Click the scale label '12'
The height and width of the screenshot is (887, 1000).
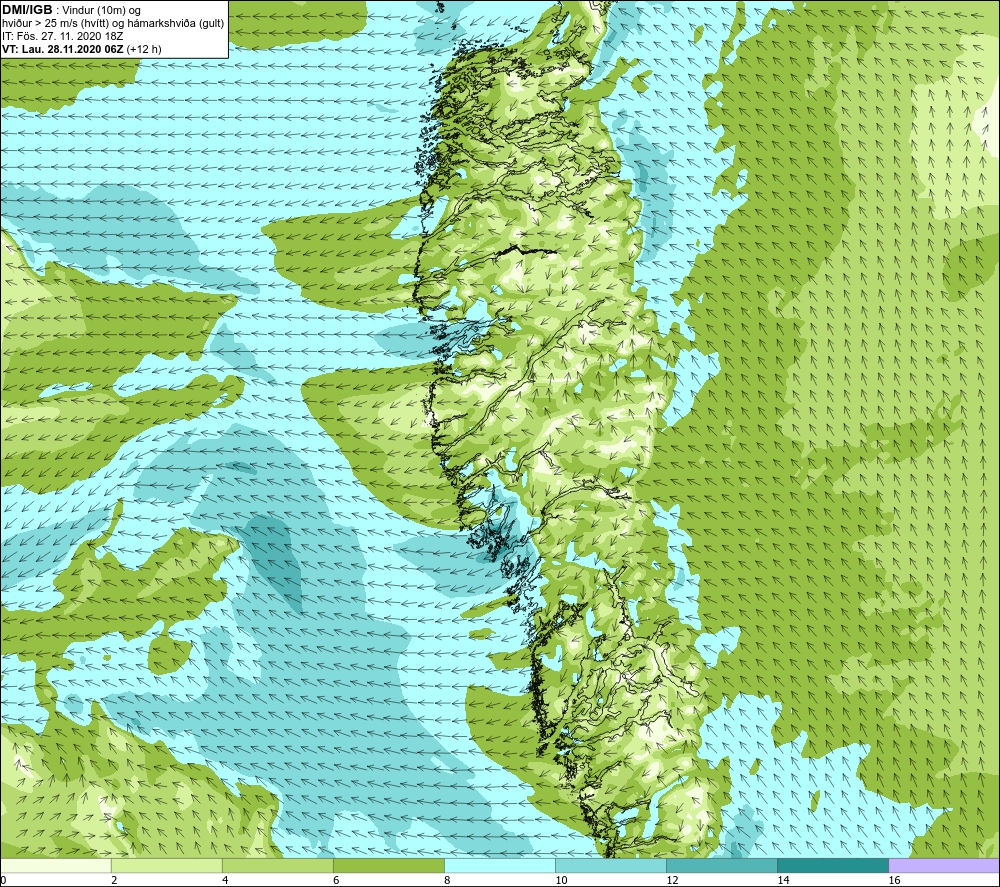click(672, 881)
